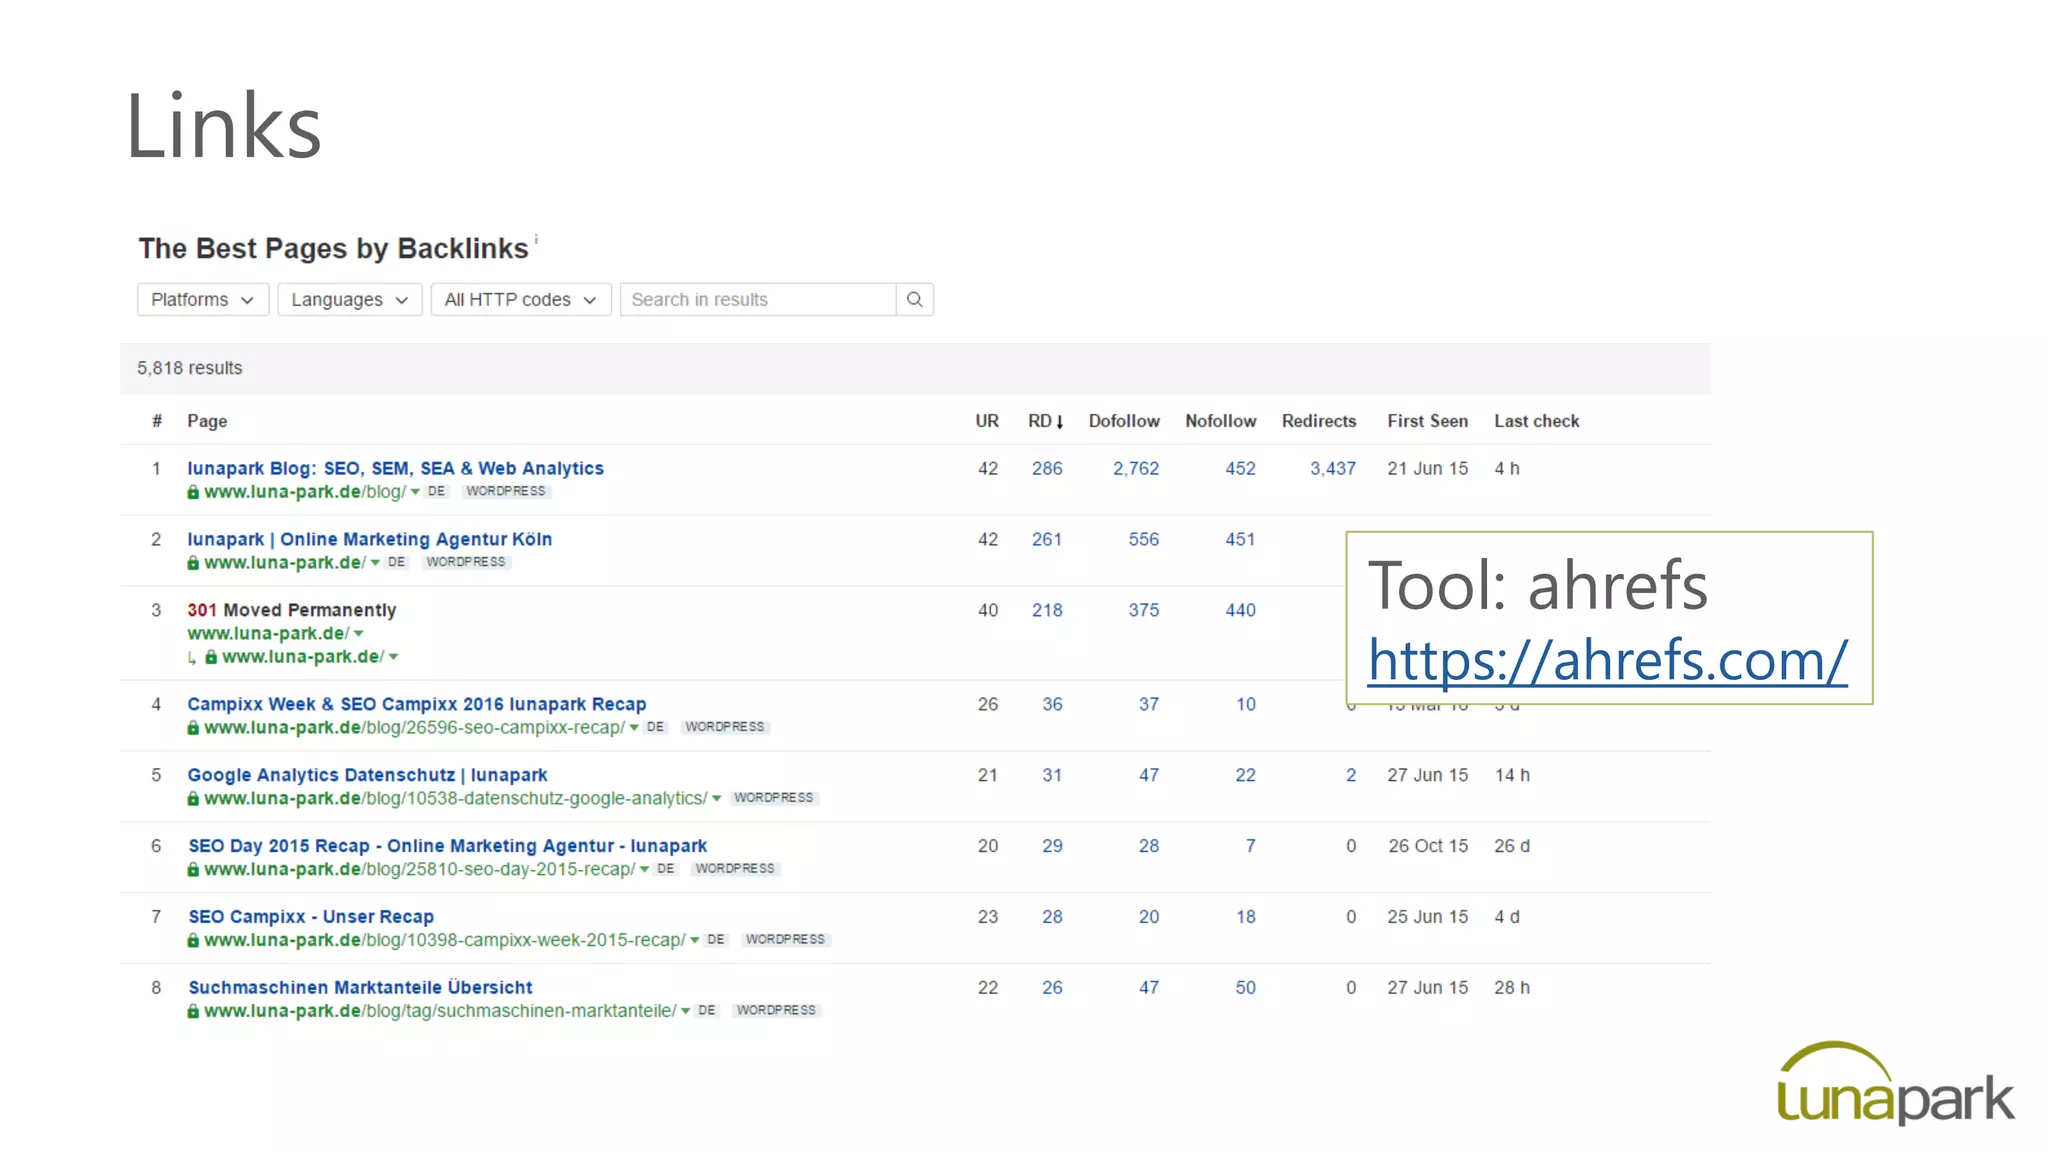2048x1152 pixels.
Task: Click the 5,818 results text
Action: (x=190, y=368)
